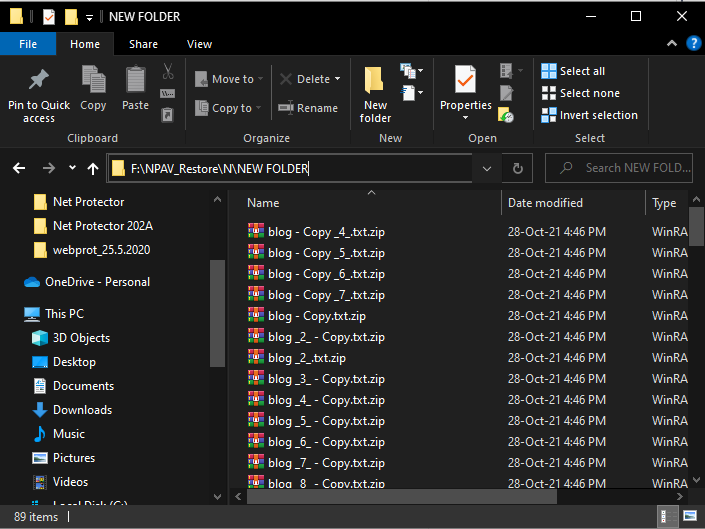Collapse the ribbon using the chevron
The image size is (705, 529).
[672, 44]
